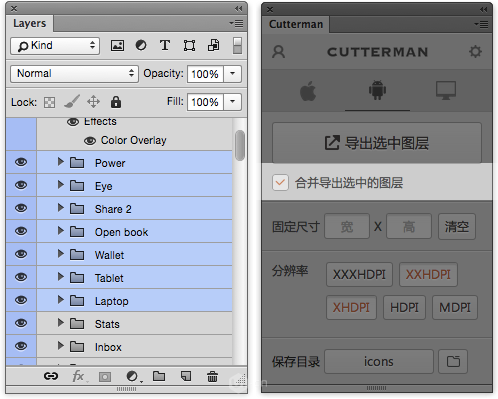Click the pixel layer filter icon
Image resolution: width=498 pixels, height=399 pixels.
pos(117,45)
